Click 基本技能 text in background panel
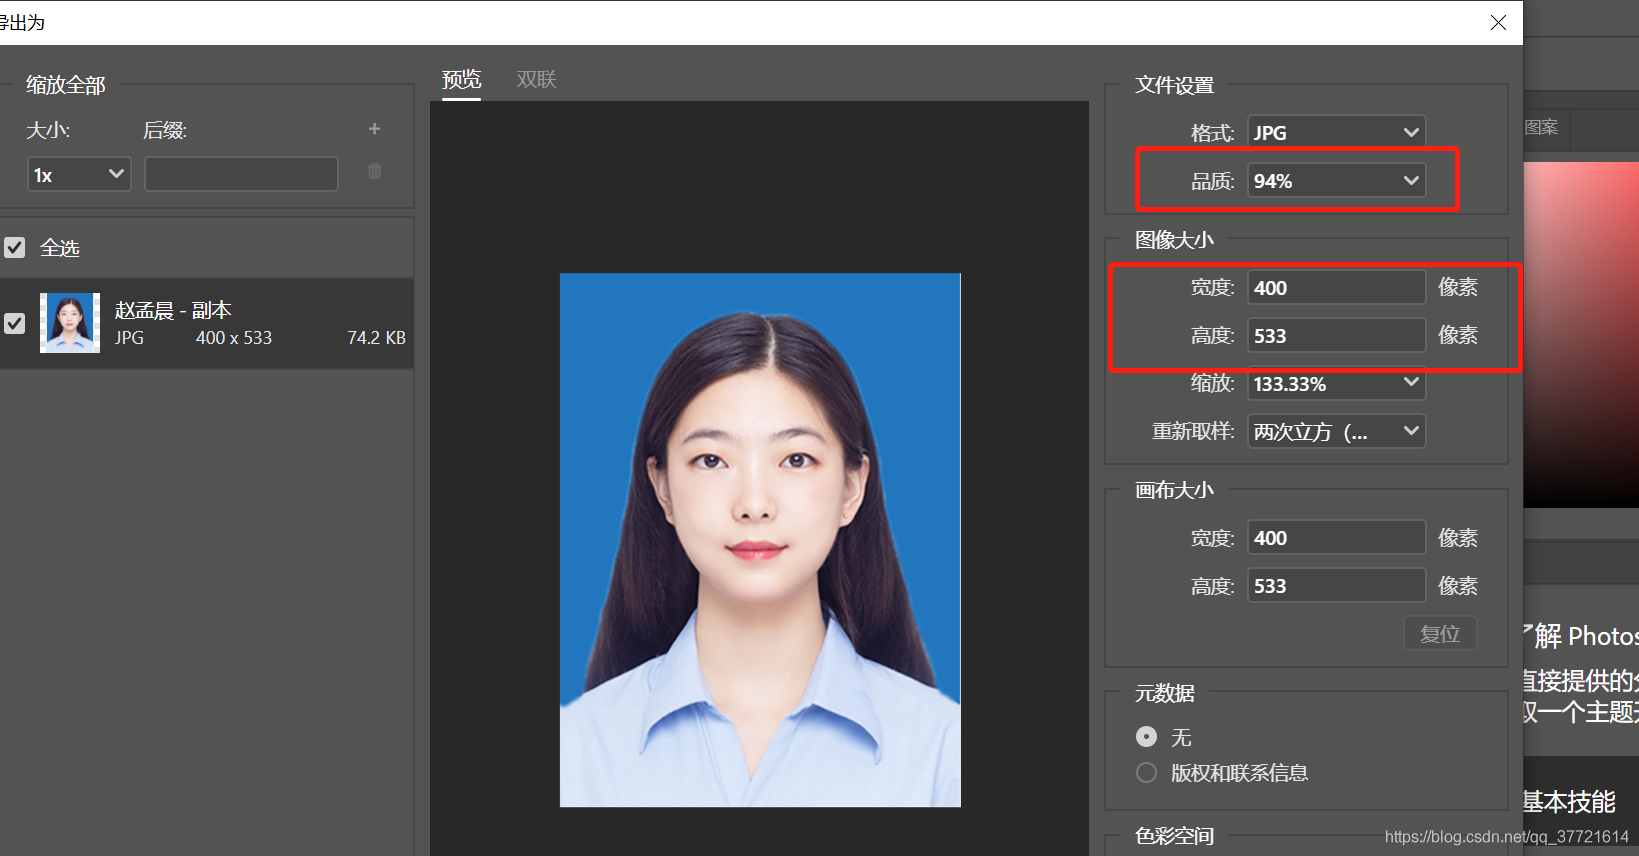The image size is (1639, 856). tap(1569, 802)
